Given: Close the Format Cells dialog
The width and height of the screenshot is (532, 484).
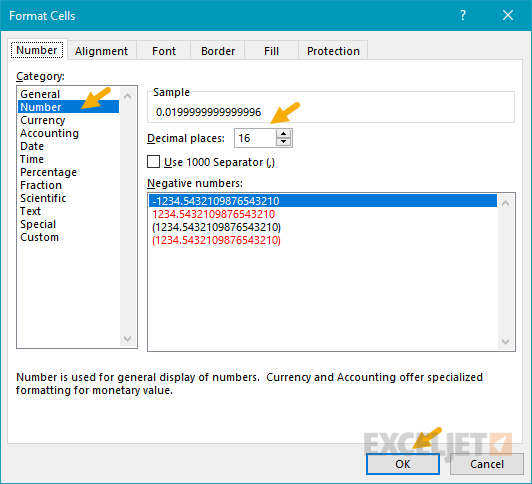Looking at the screenshot, I should [508, 15].
